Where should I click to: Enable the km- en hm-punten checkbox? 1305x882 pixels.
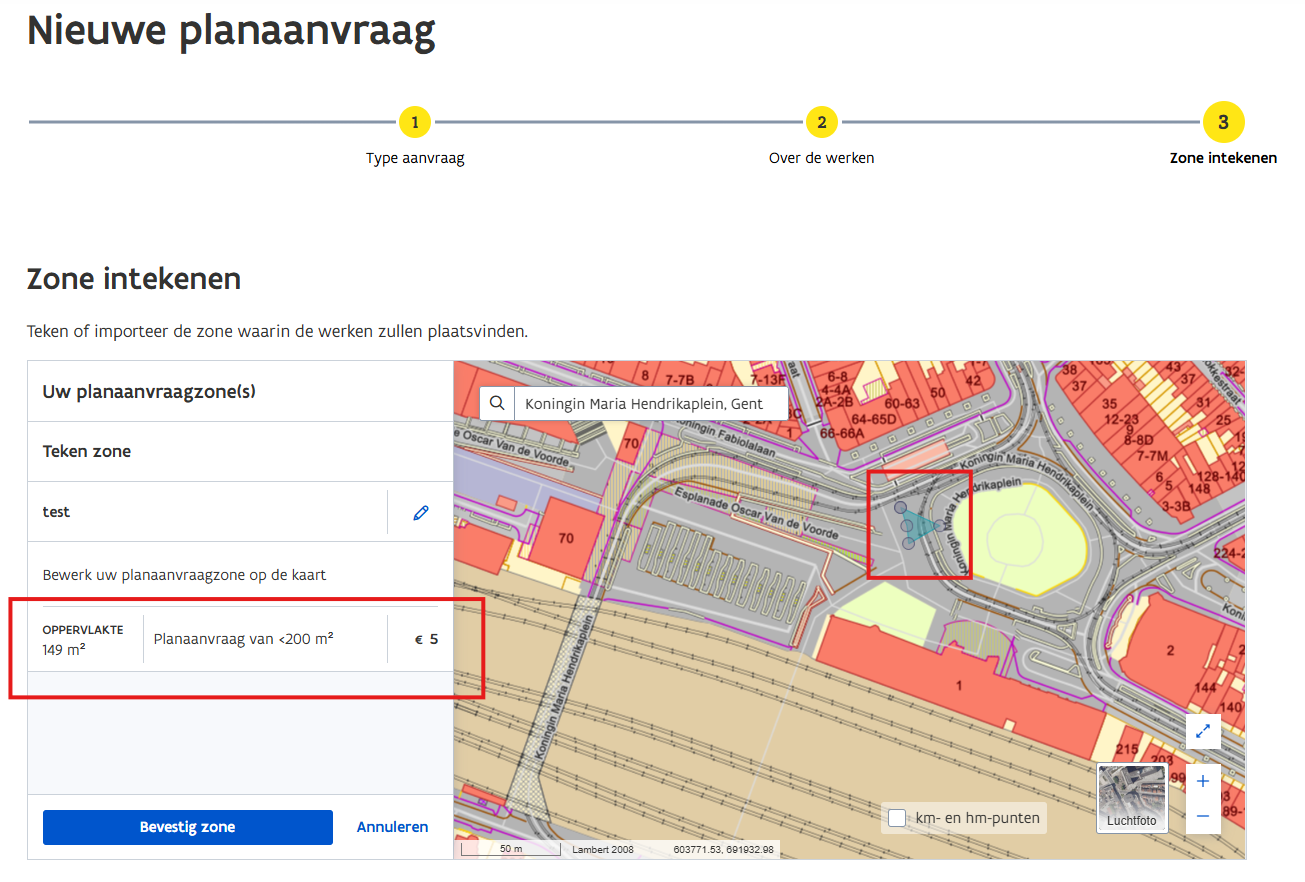897,818
